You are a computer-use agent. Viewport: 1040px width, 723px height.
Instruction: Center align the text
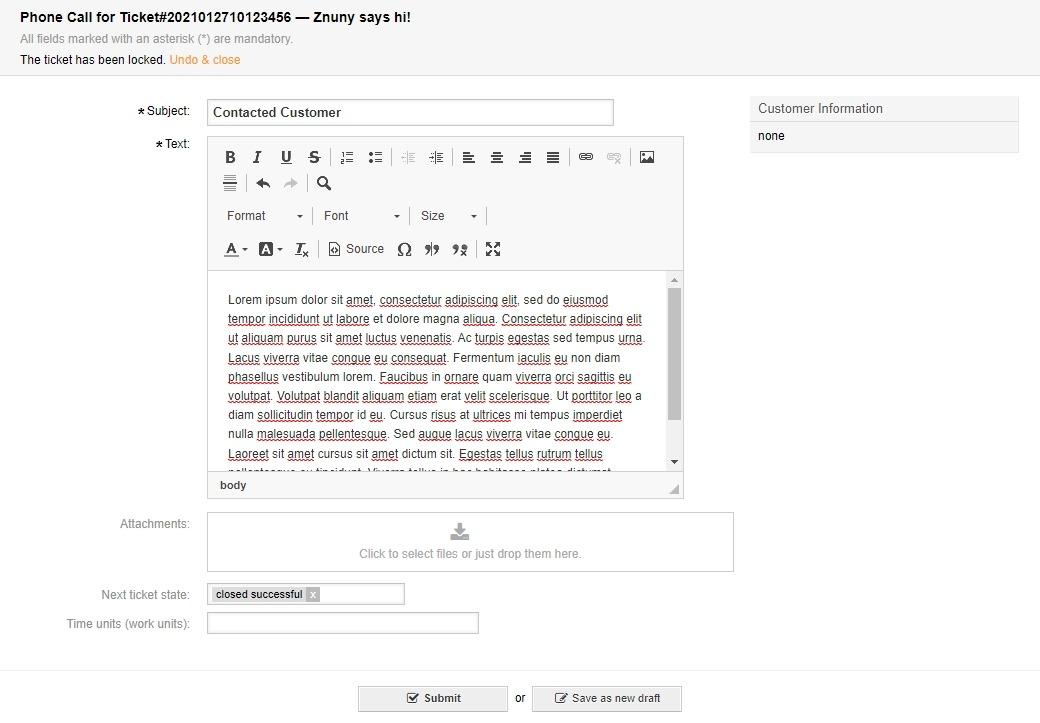(497, 157)
